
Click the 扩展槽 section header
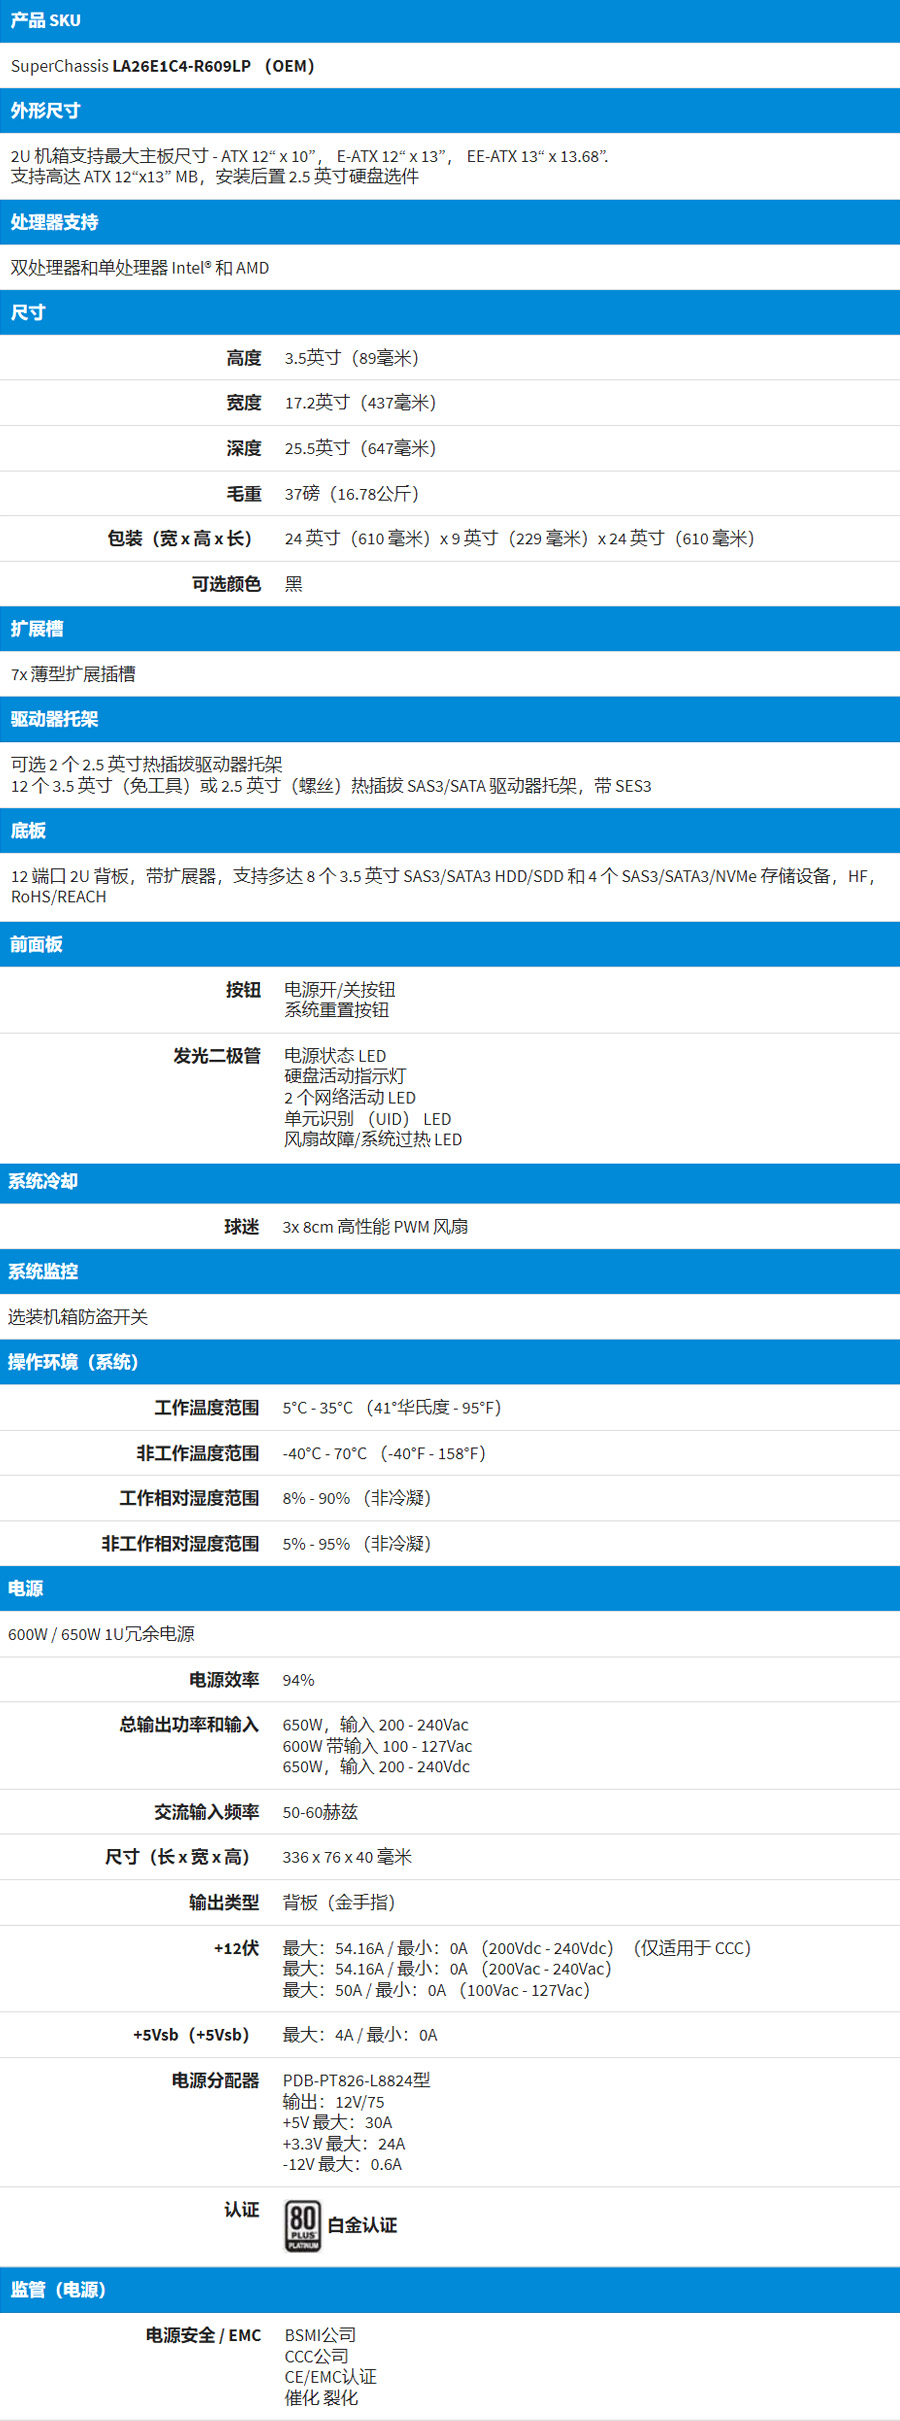37,629
